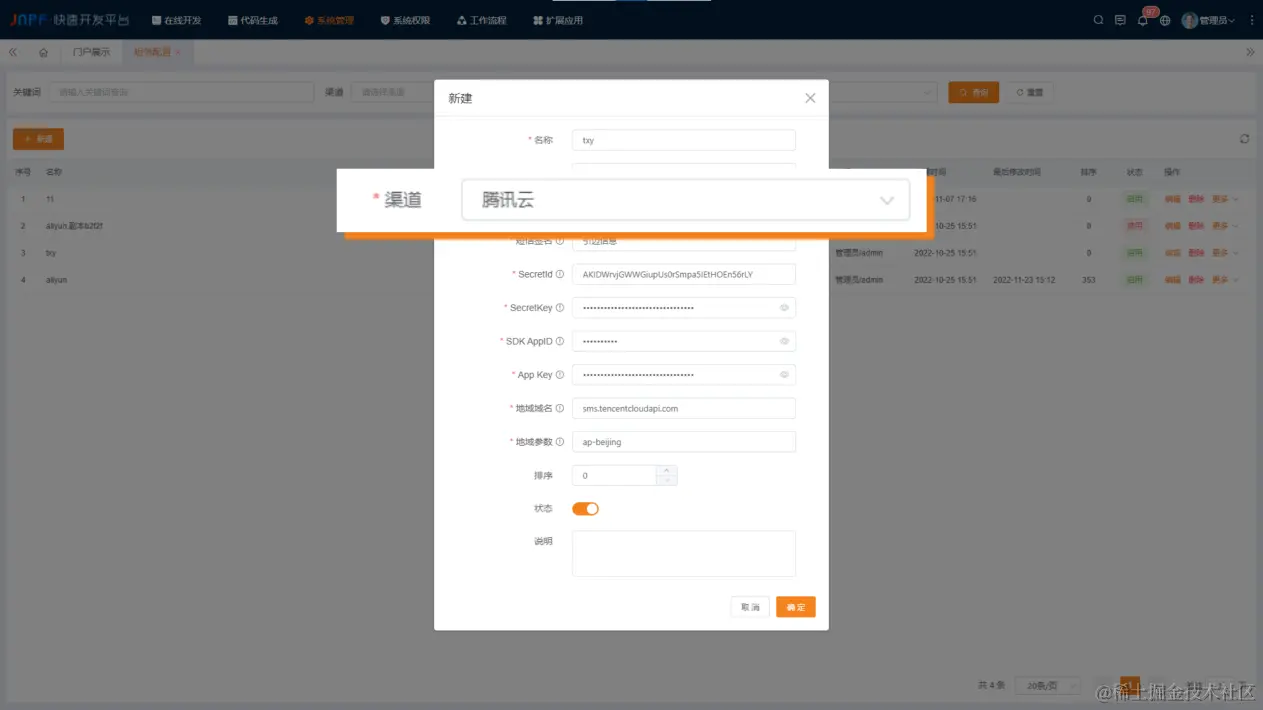Open the 系统管理 menu
Viewport: 1263px width, 710px height.
click(330, 20)
